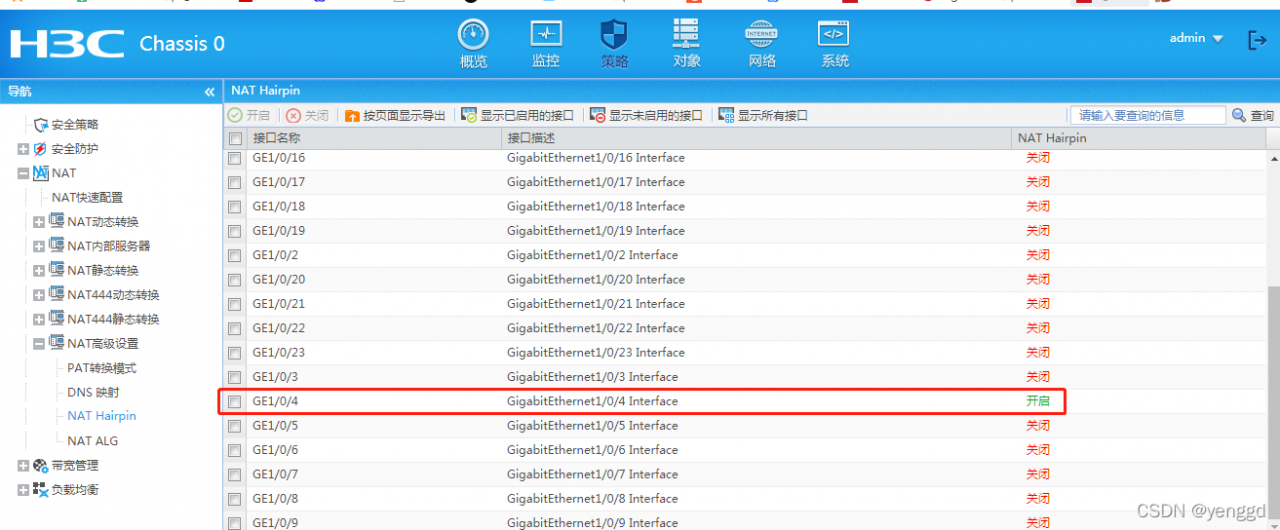
Task: Expand the 安全防护 tree node
Action: click(x=23, y=149)
